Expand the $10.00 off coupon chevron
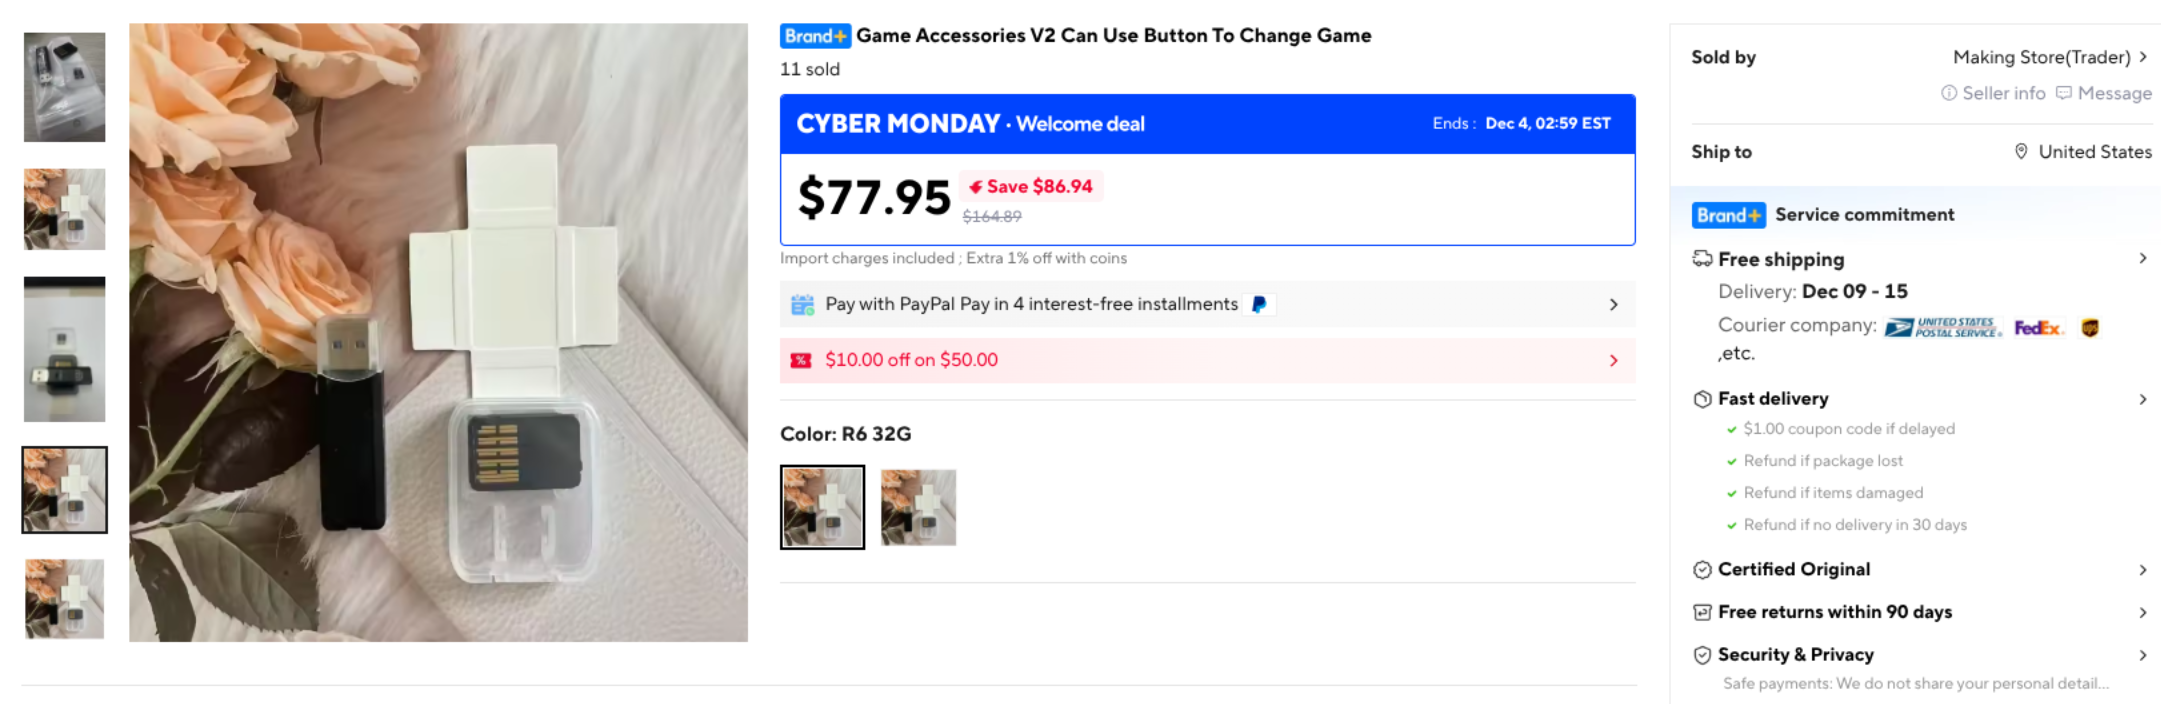This screenshot has width=2161, height=704. point(1613,360)
